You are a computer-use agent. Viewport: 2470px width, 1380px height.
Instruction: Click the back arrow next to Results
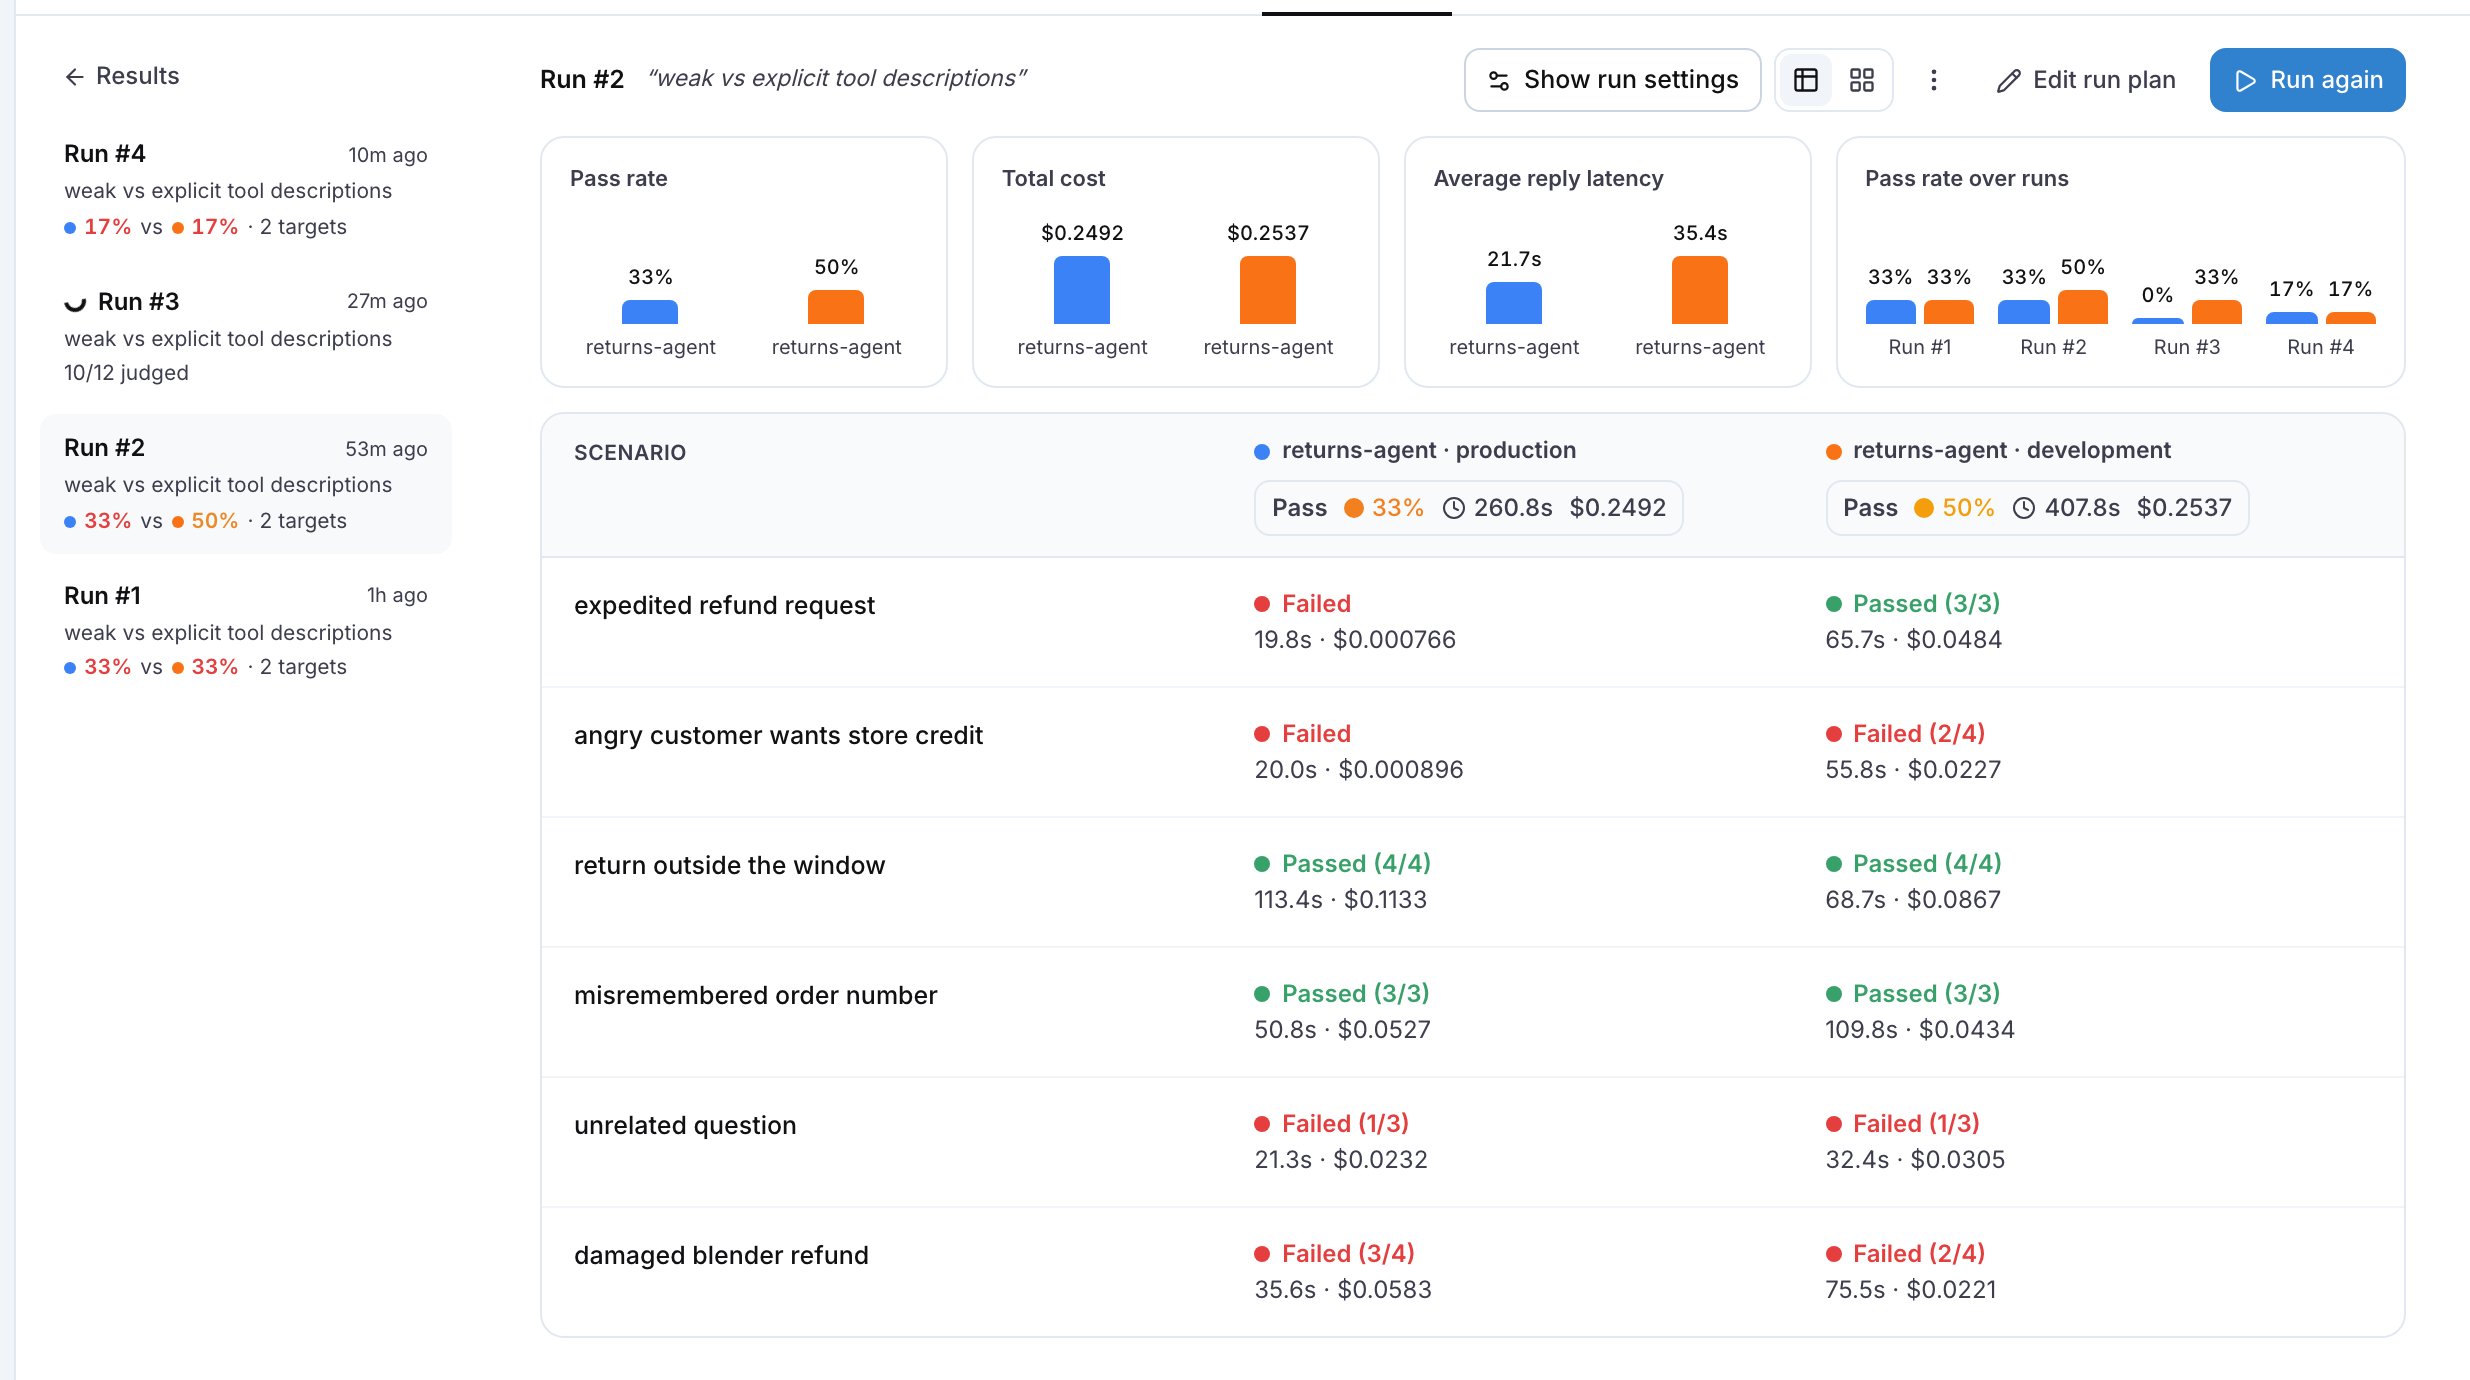[x=74, y=77]
